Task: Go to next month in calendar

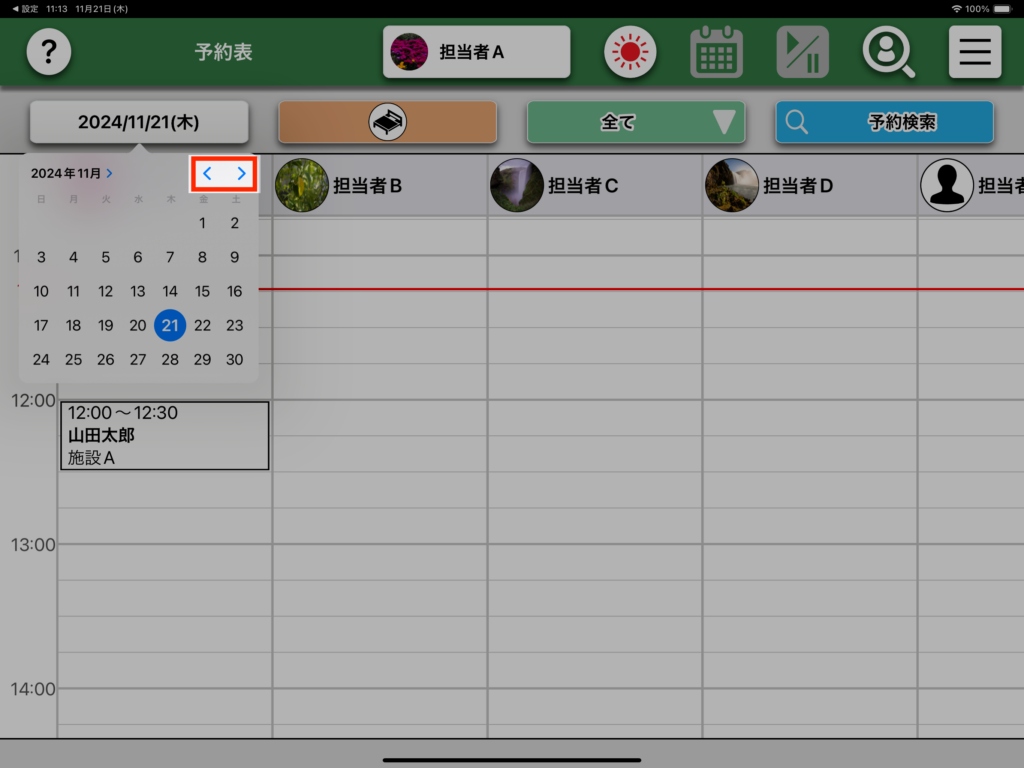Action: (241, 173)
